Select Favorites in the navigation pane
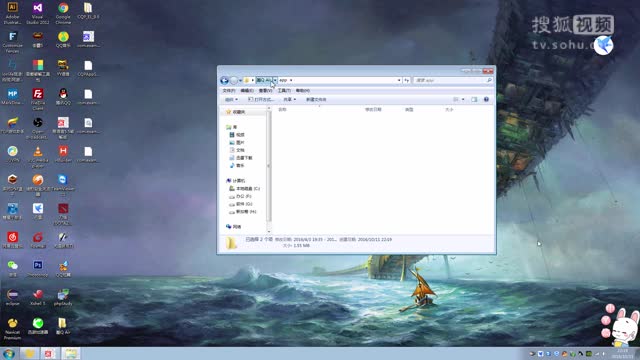 click(236, 112)
